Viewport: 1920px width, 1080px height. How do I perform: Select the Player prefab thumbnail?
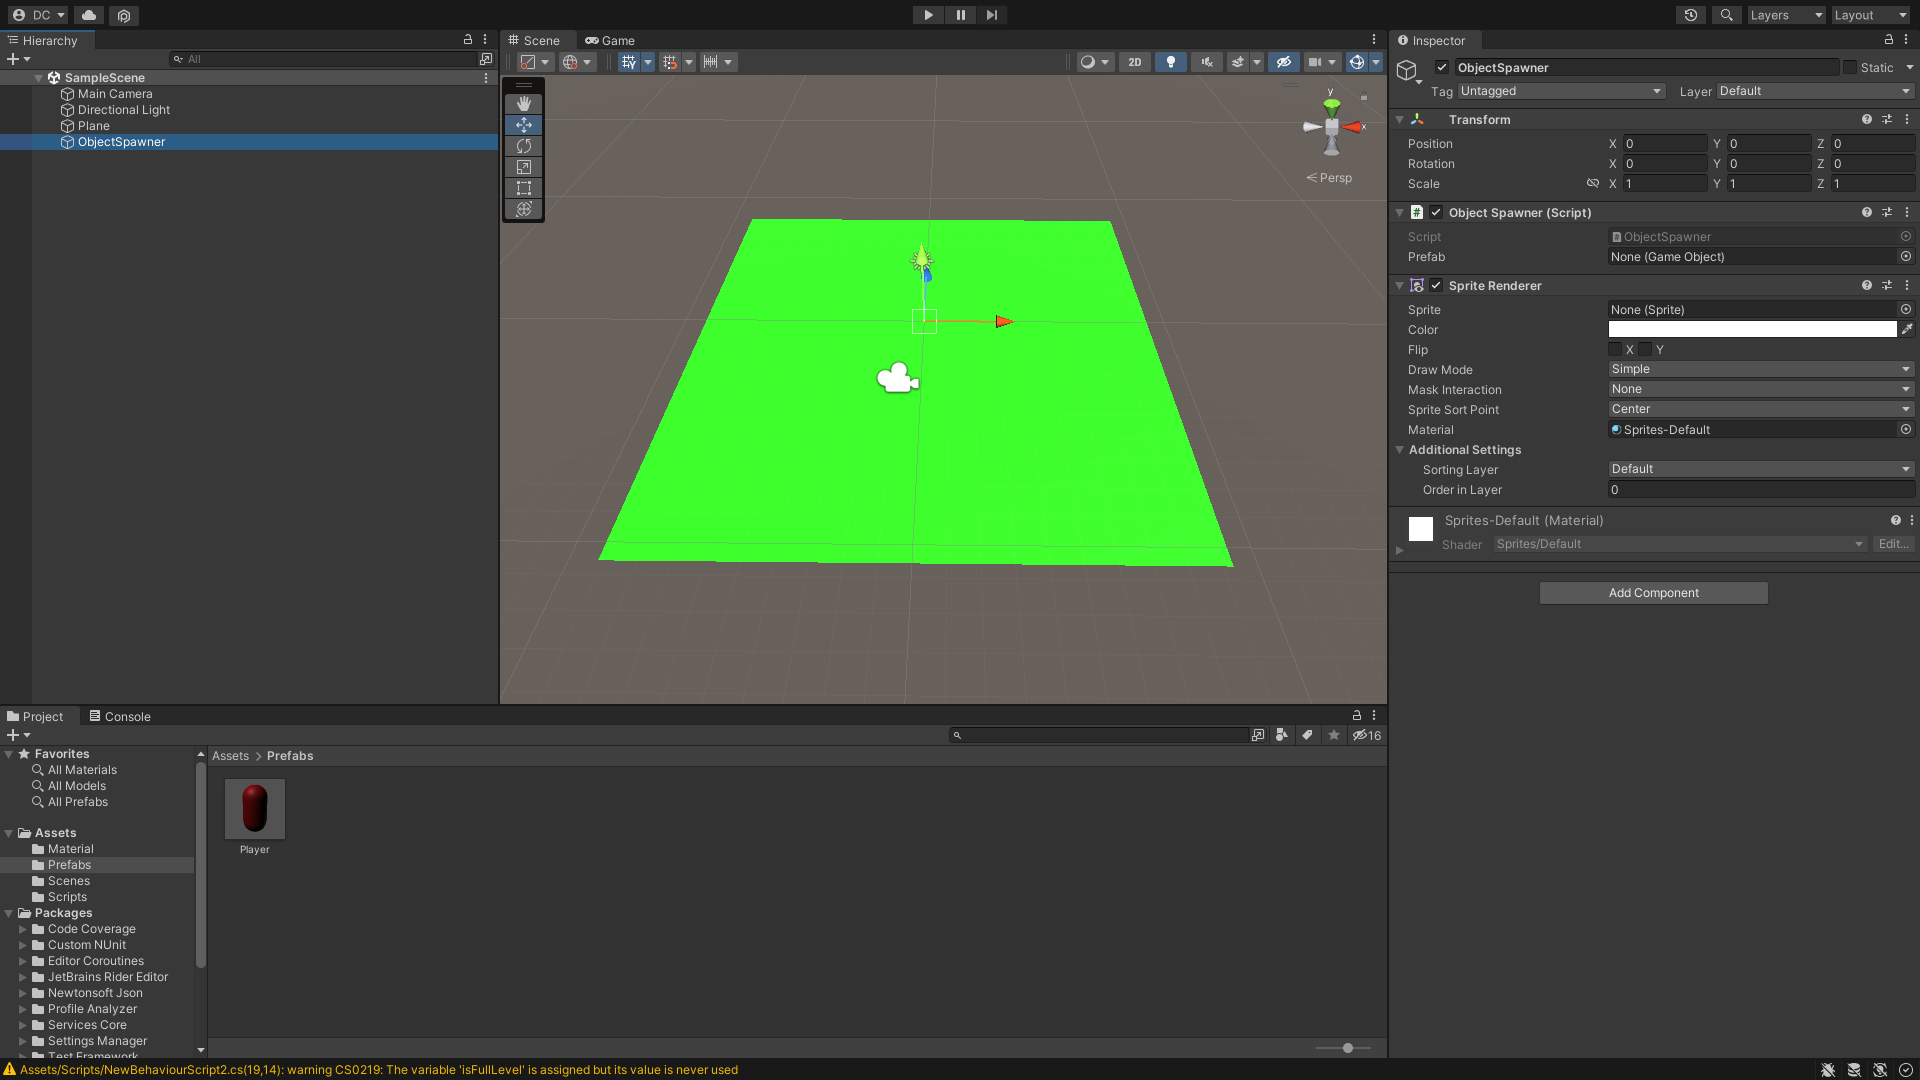pos(254,809)
